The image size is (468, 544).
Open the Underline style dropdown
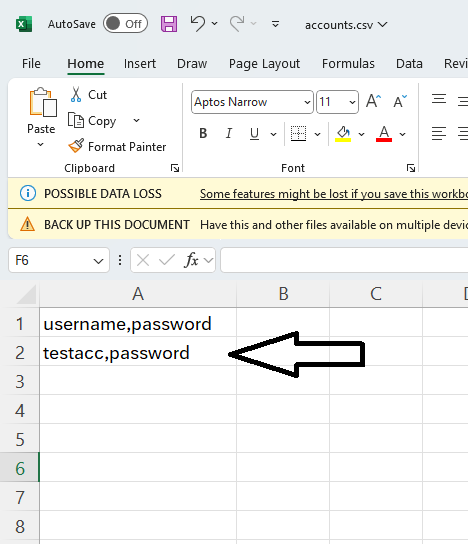point(274,134)
